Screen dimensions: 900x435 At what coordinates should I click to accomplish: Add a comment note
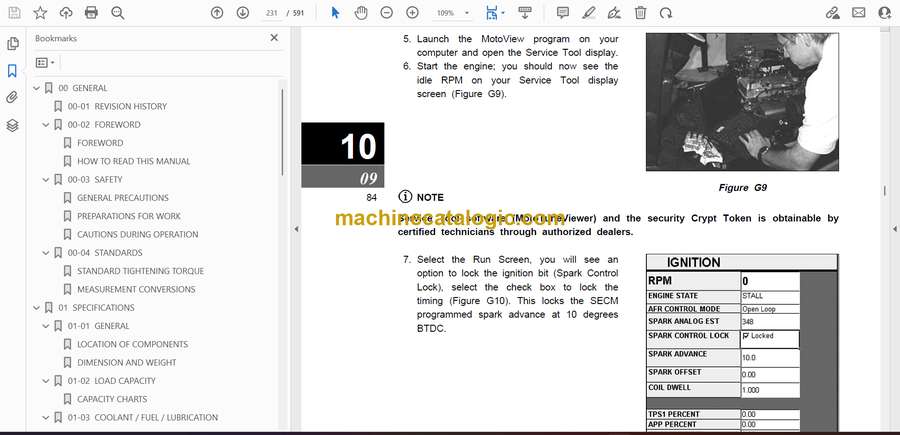562,13
